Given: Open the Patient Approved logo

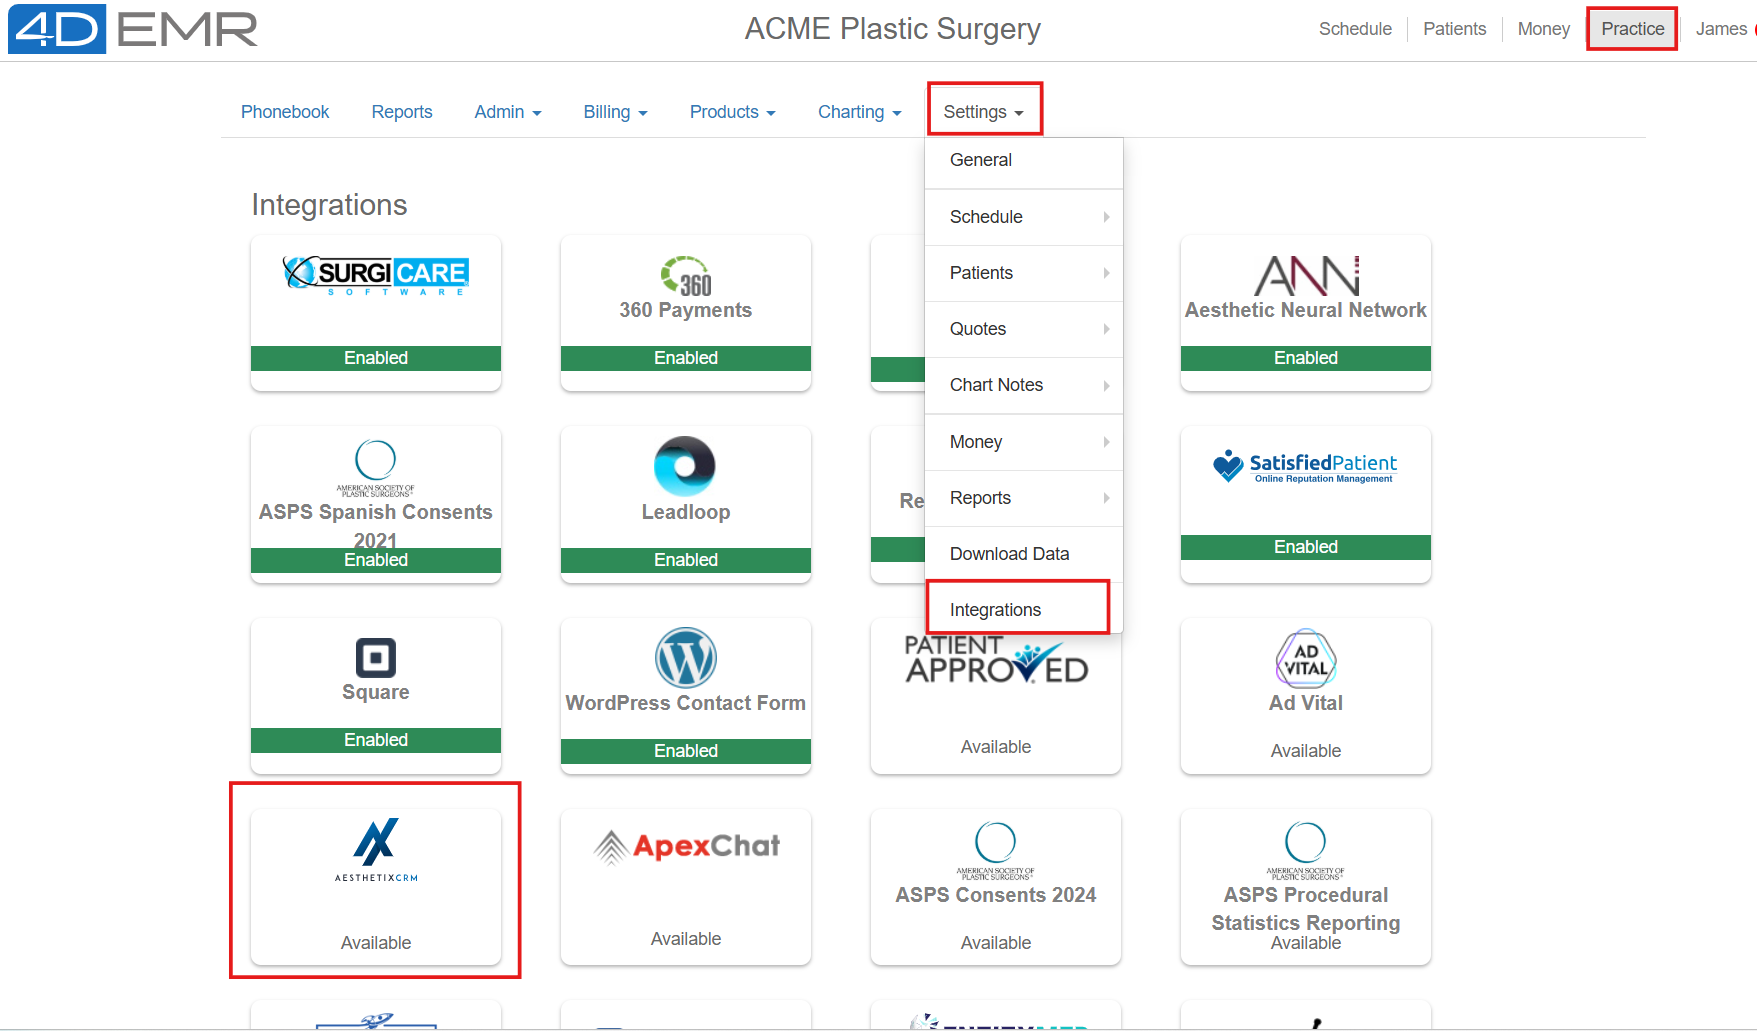Looking at the screenshot, I should 996,660.
